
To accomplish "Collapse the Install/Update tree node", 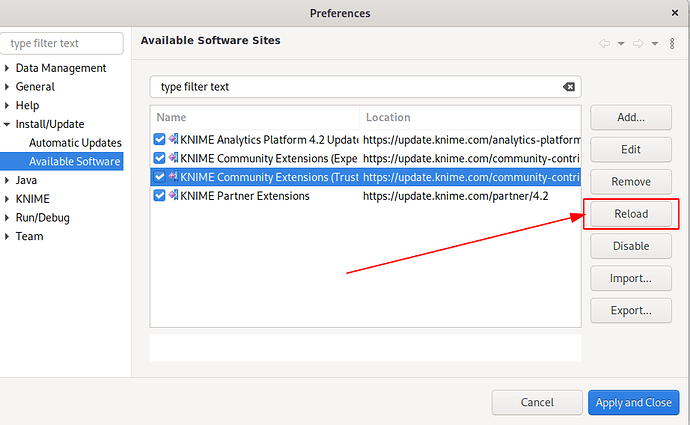I will click(x=7, y=125).
